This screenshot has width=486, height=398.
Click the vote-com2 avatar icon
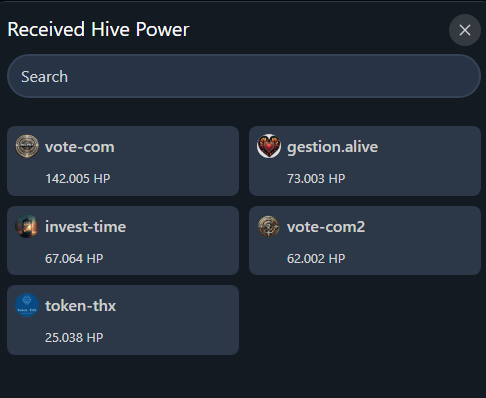pos(269,226)
